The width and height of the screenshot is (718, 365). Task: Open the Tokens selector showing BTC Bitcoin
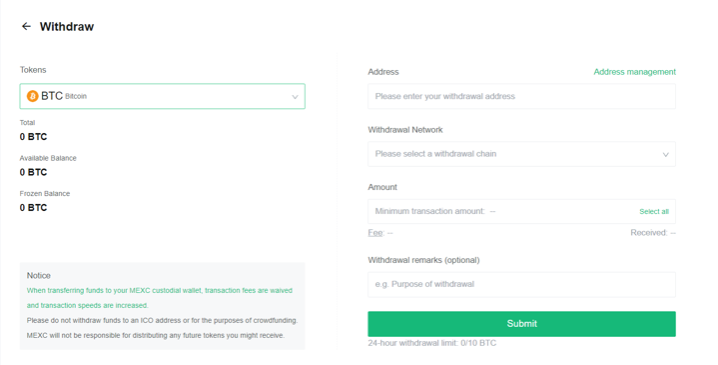pyautogui.click(x=162, y=96)
